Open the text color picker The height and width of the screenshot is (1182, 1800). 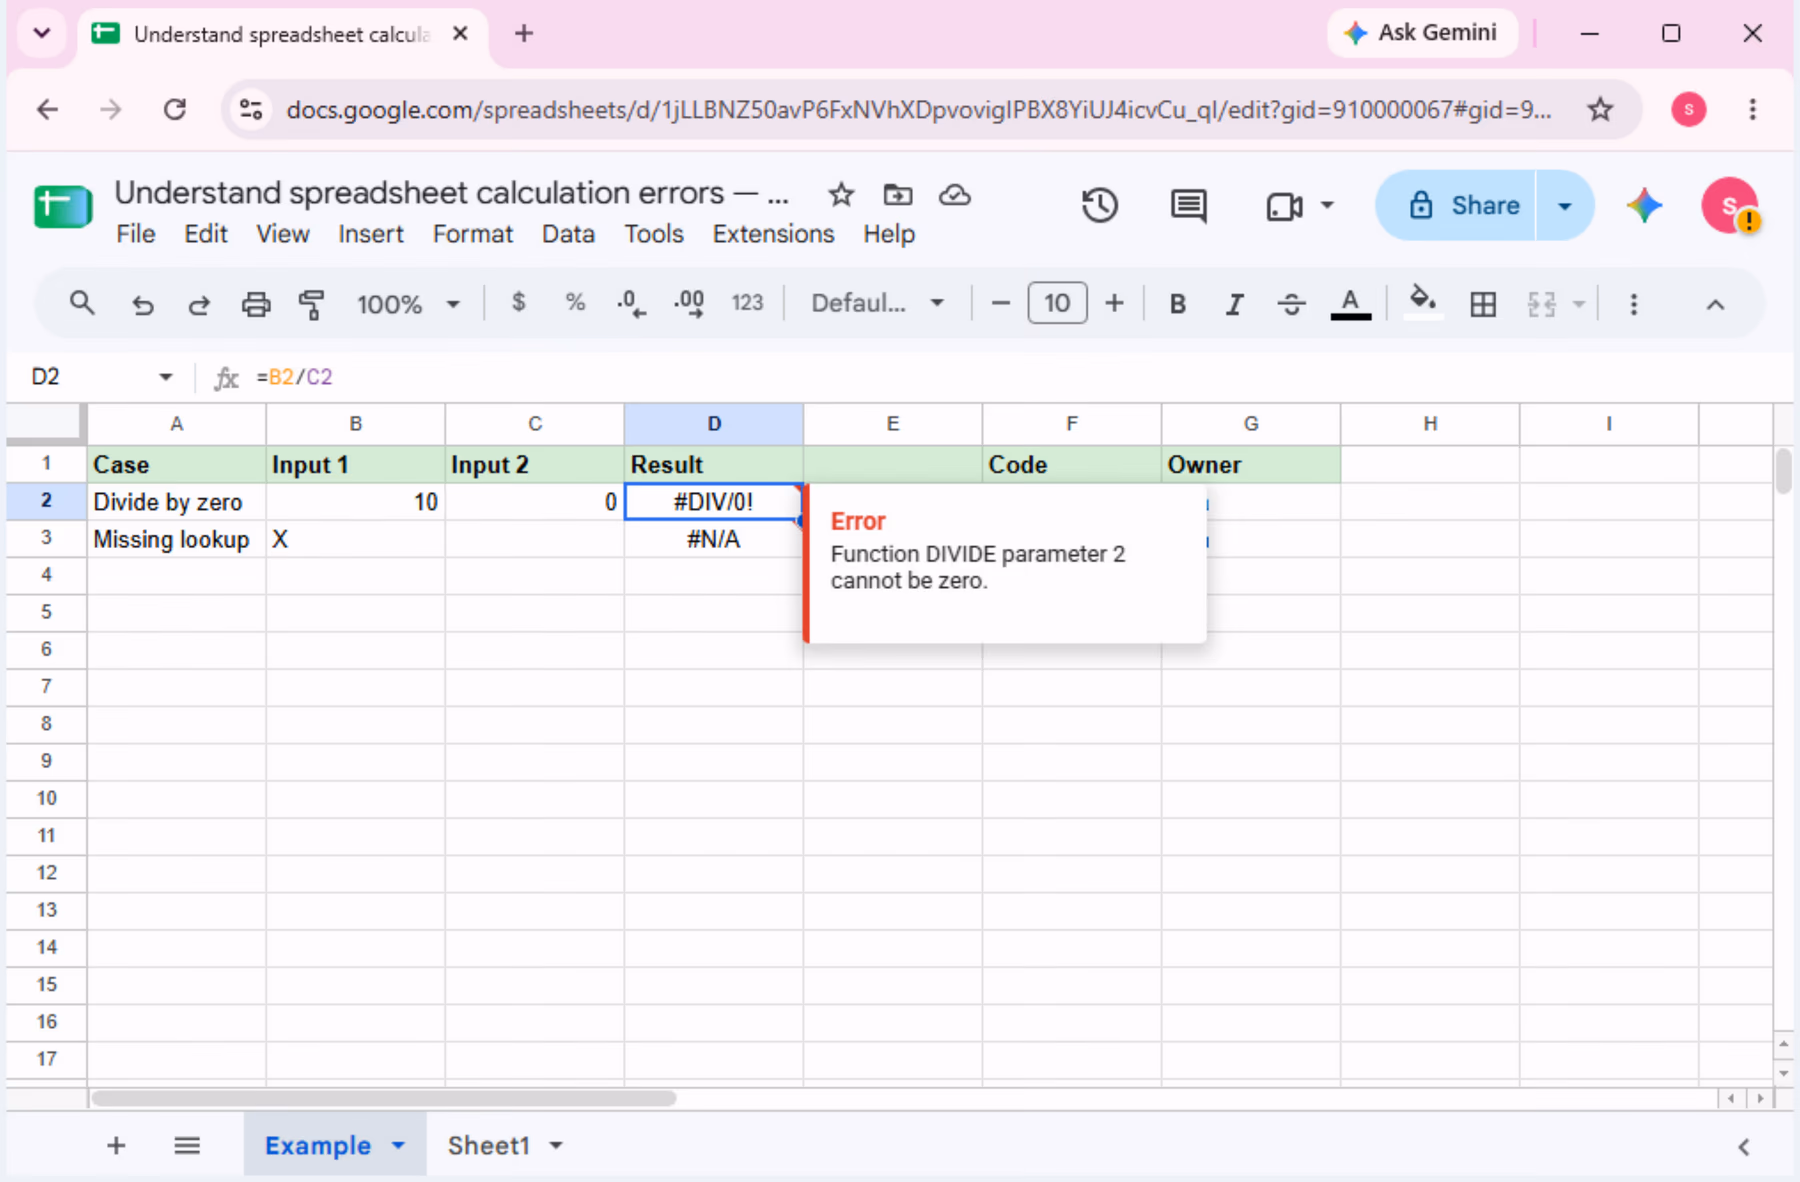click(1350, 304)
